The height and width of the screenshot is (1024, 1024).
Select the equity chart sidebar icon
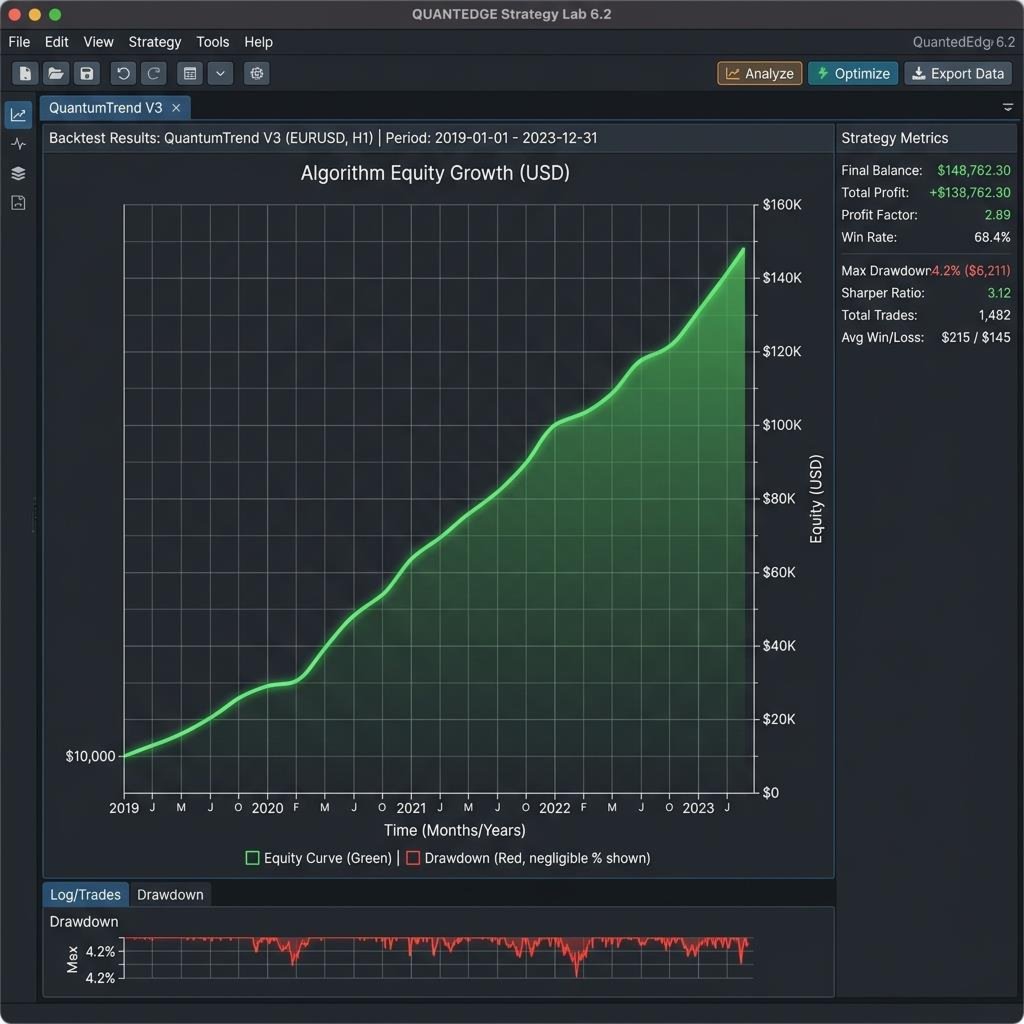18,115
